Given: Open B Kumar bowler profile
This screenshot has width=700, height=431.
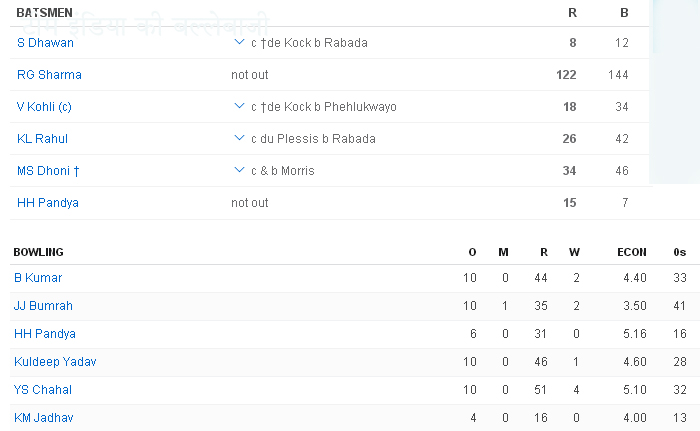Looking at the screenshot, I should (x=38, y=277).
